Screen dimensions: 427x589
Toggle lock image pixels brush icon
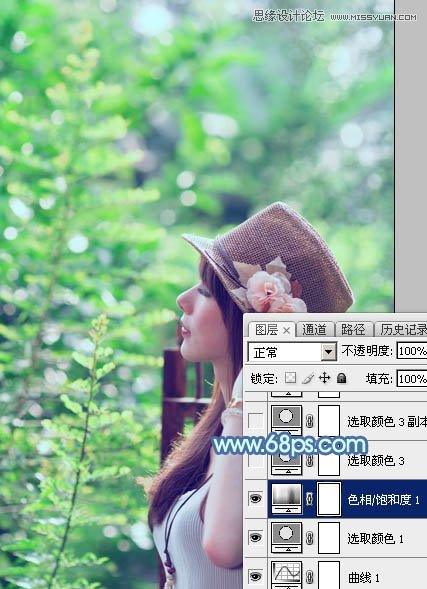[308, 378]
